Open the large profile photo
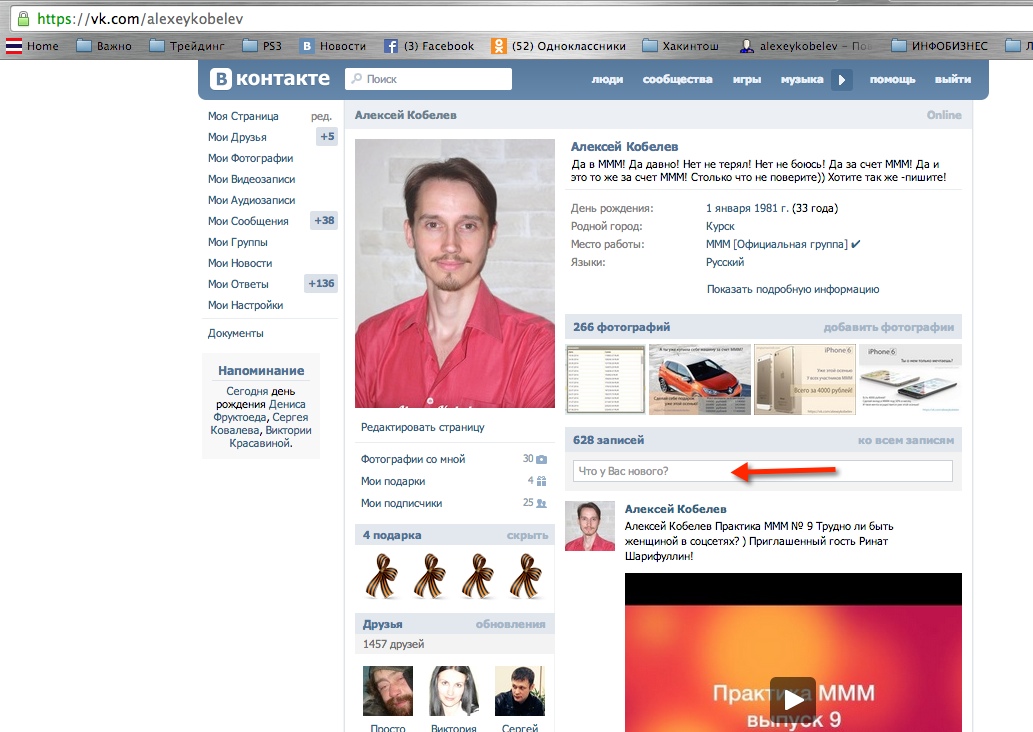Viewport: 1033px width, 732px height. point(455,273)
